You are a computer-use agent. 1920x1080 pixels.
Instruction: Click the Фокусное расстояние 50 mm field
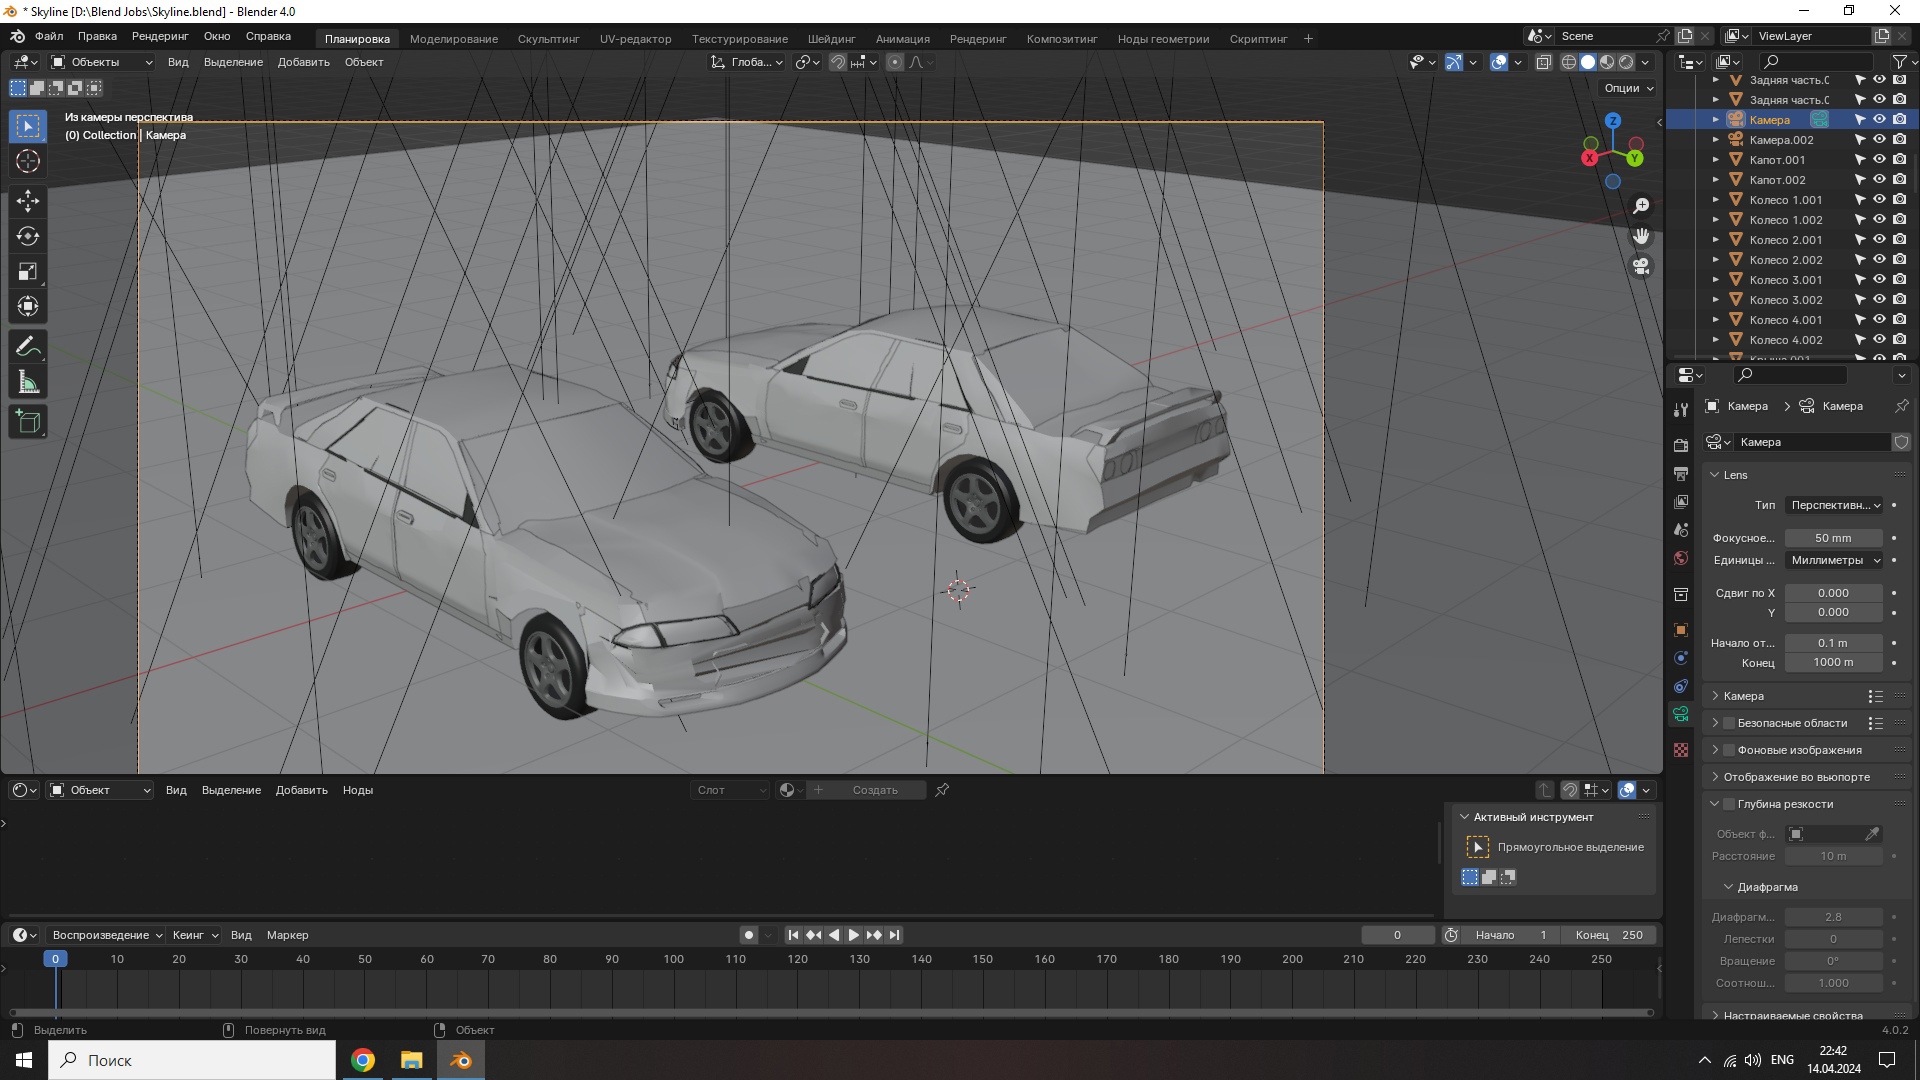point(1832,538)
